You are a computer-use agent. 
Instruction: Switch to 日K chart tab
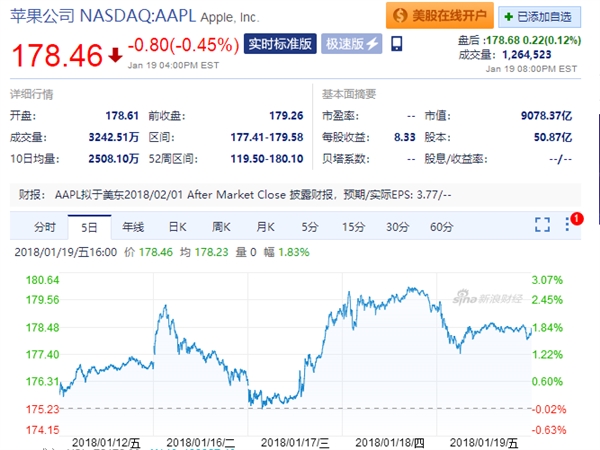[178, 227]
